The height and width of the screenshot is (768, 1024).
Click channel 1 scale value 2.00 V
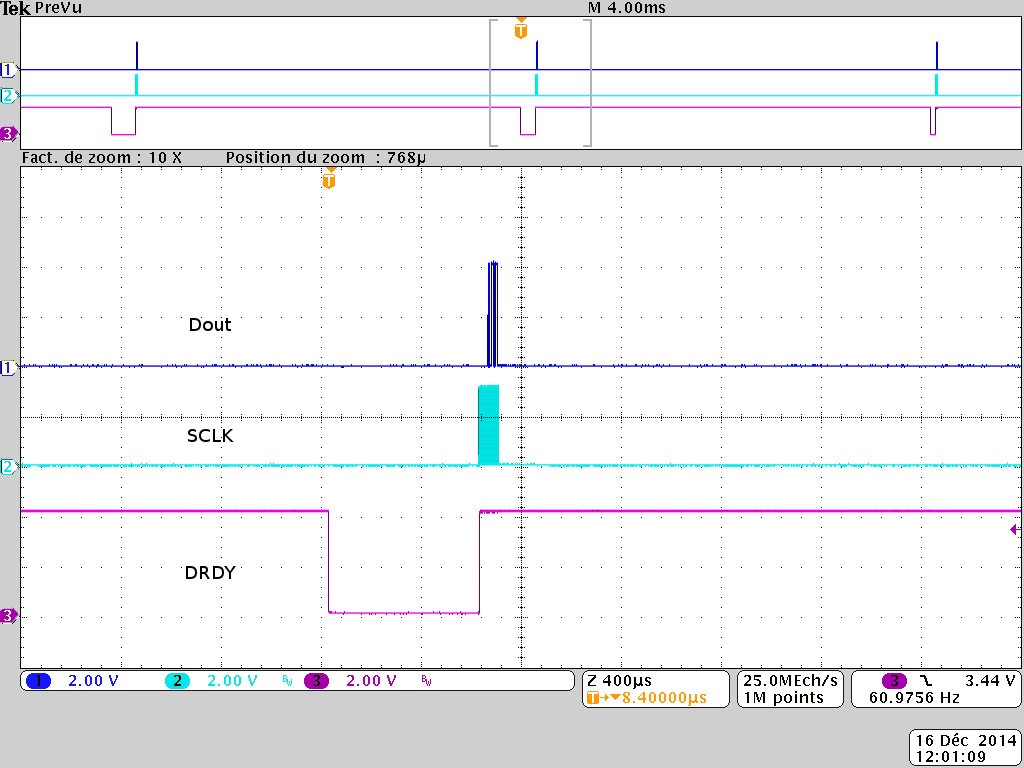(x=93, y=681)
